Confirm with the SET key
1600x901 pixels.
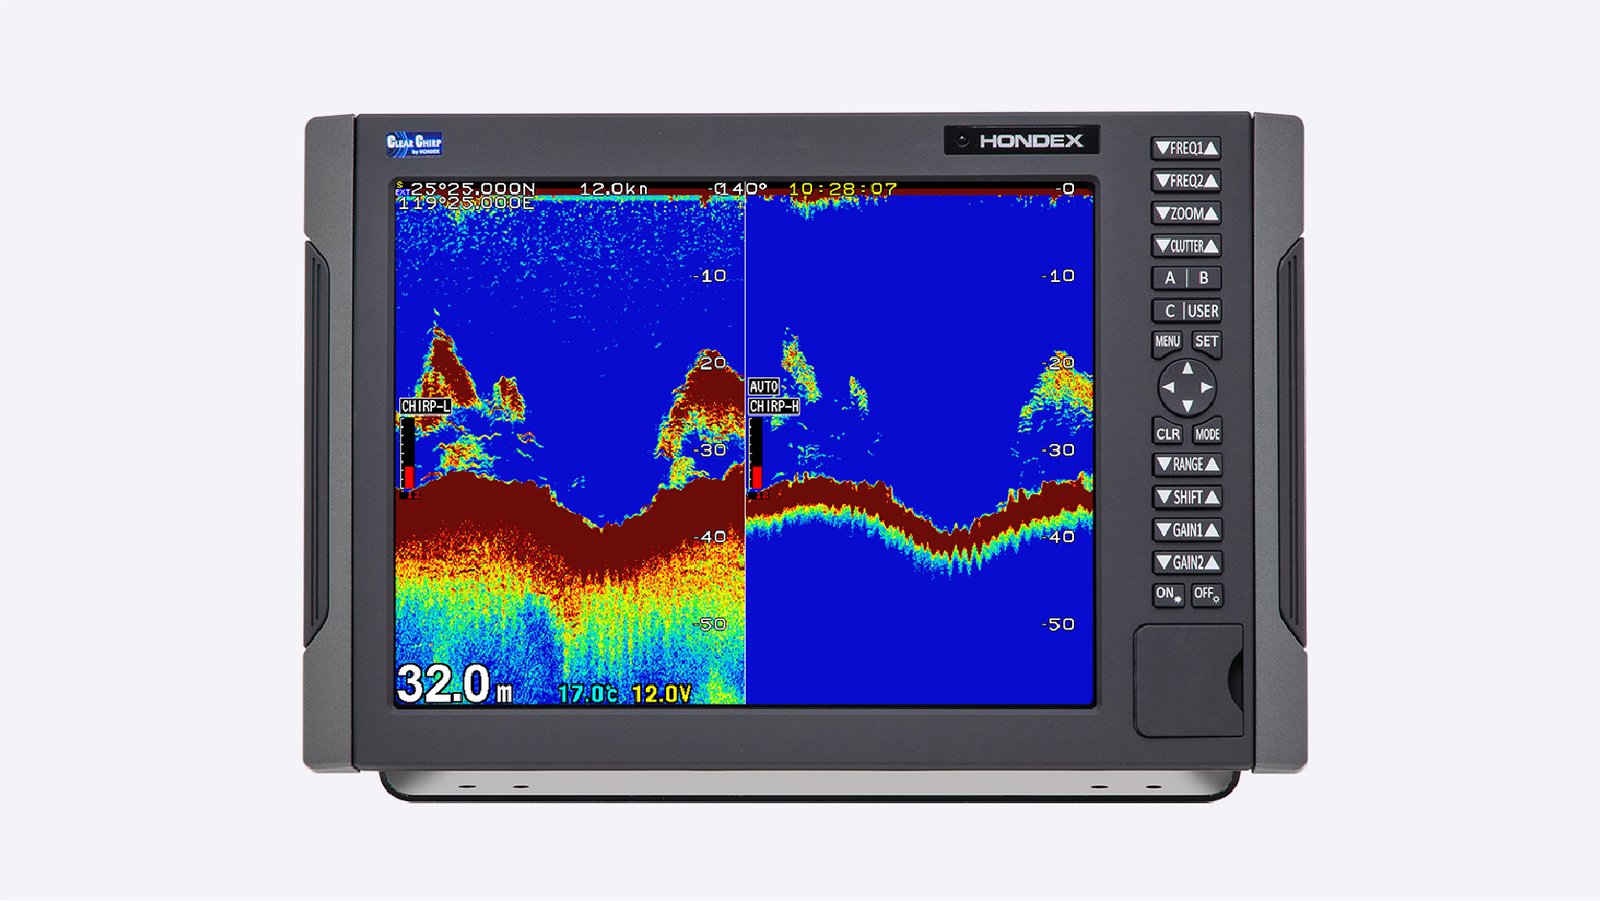click(x=1207, y=342)
